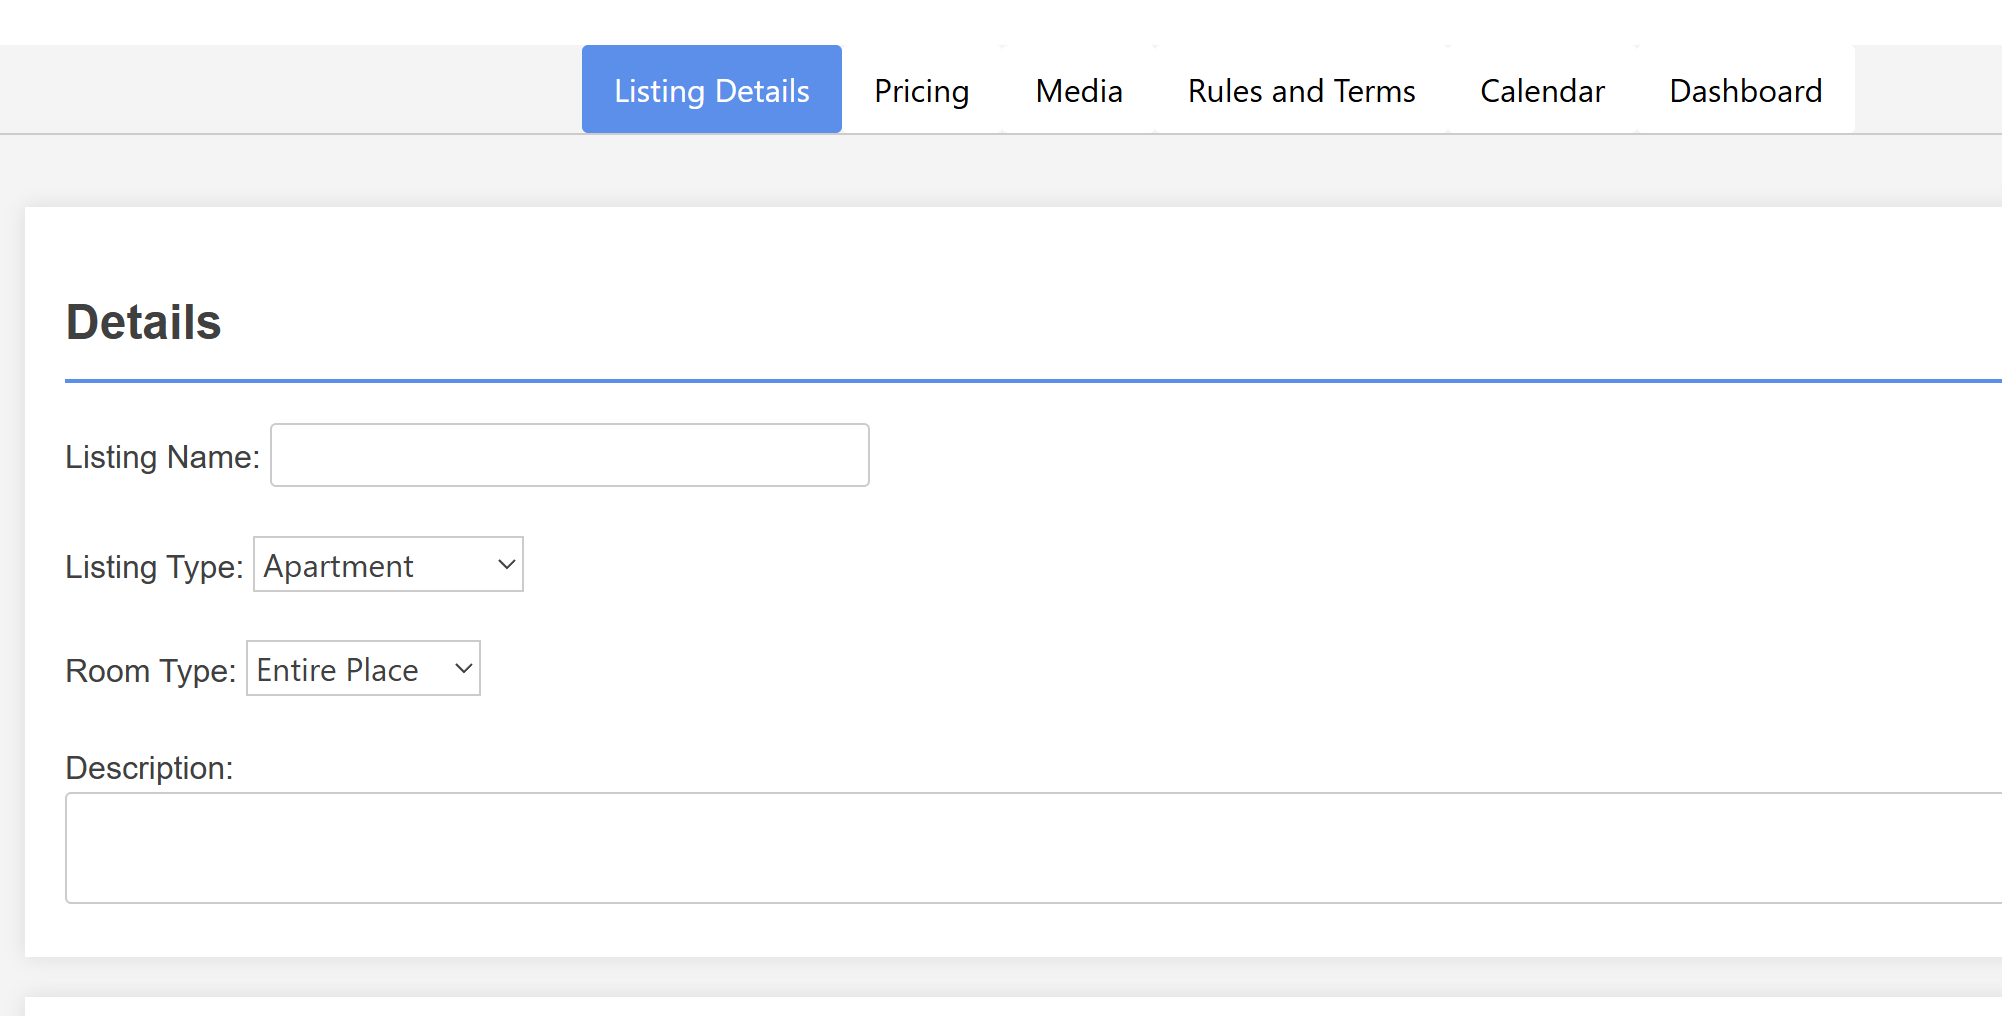Screen dimensions: 2002x1016
Task: Click the 'Room Type:' label
Action: [x=150, y=671]
